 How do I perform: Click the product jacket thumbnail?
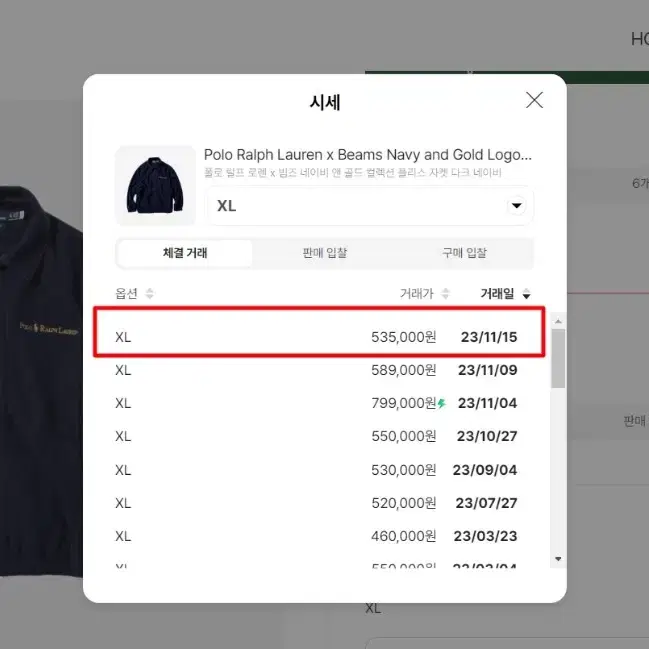coord(155,185)
